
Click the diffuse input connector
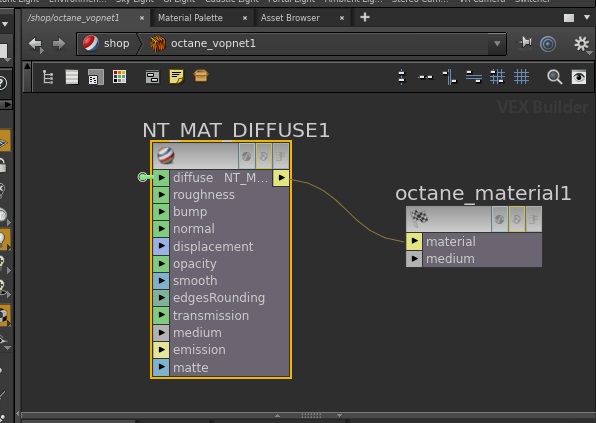pyautogui.click(x=161, y=177)
